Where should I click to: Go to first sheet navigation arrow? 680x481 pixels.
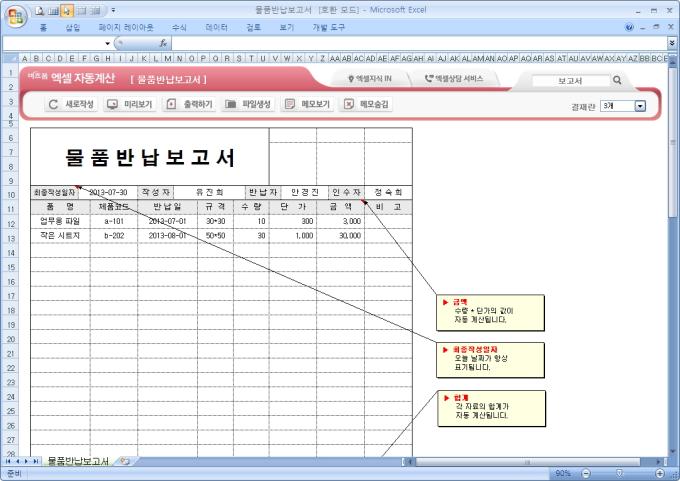[8, 461]
